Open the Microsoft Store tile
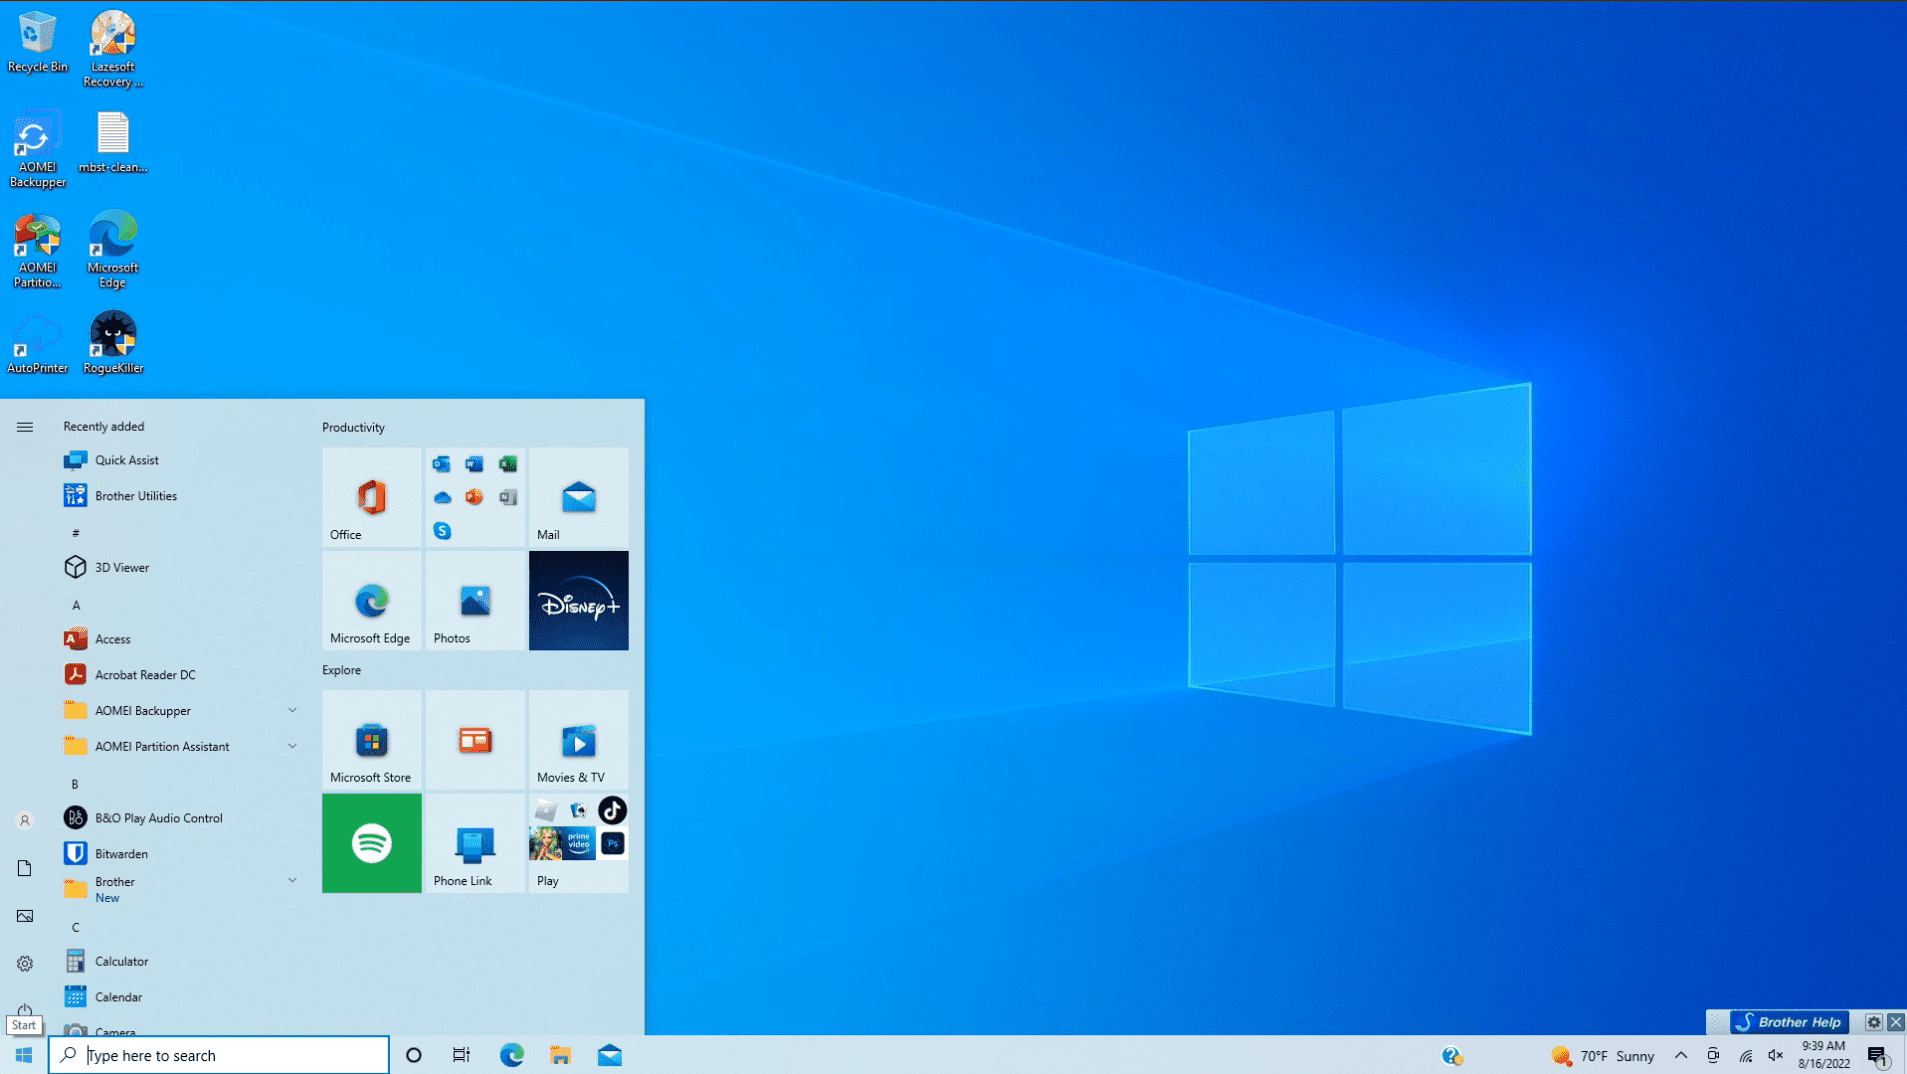1907x1074 pixels. tap(372, 739)
